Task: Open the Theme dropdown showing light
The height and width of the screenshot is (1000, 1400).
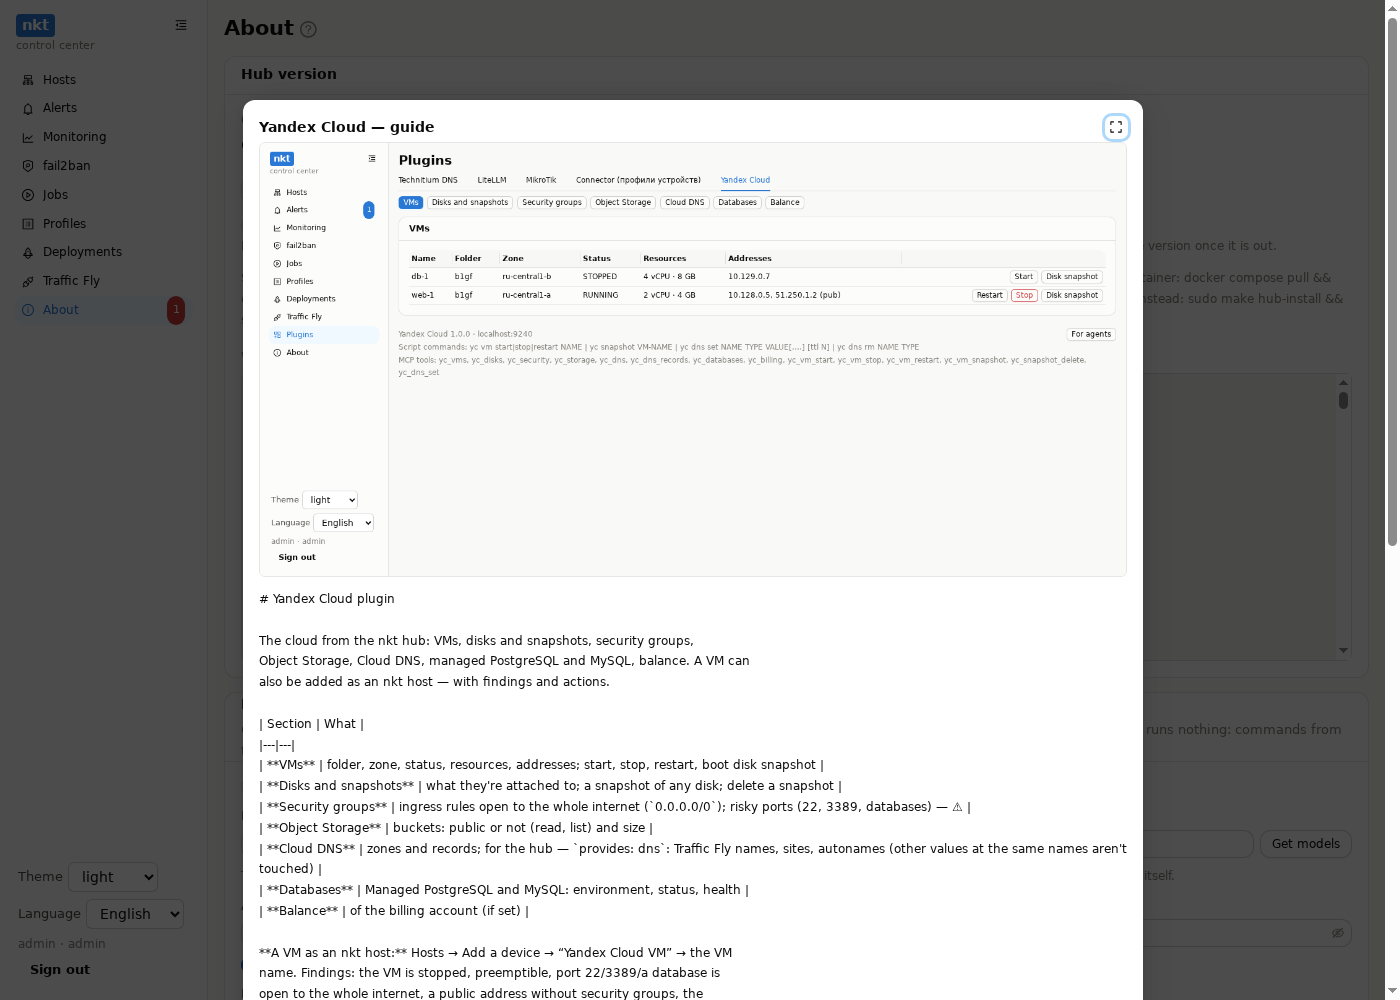Action: (113, 877)
